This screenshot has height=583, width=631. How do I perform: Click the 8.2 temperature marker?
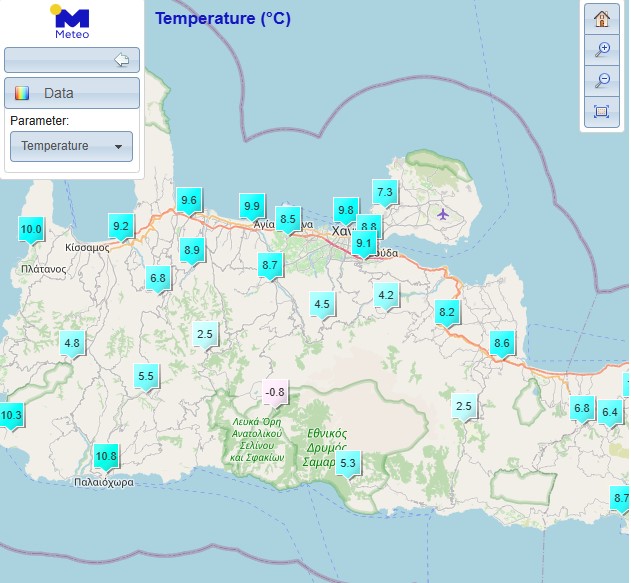(x=447, y=314)
